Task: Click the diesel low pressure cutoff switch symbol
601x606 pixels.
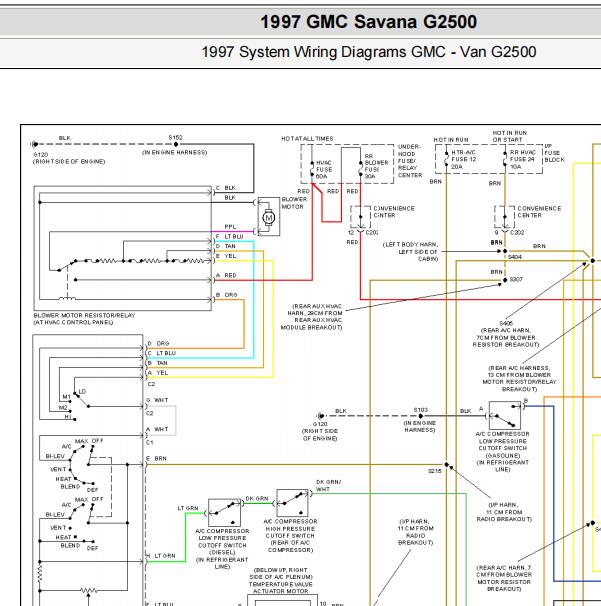Action: point(224,512)
